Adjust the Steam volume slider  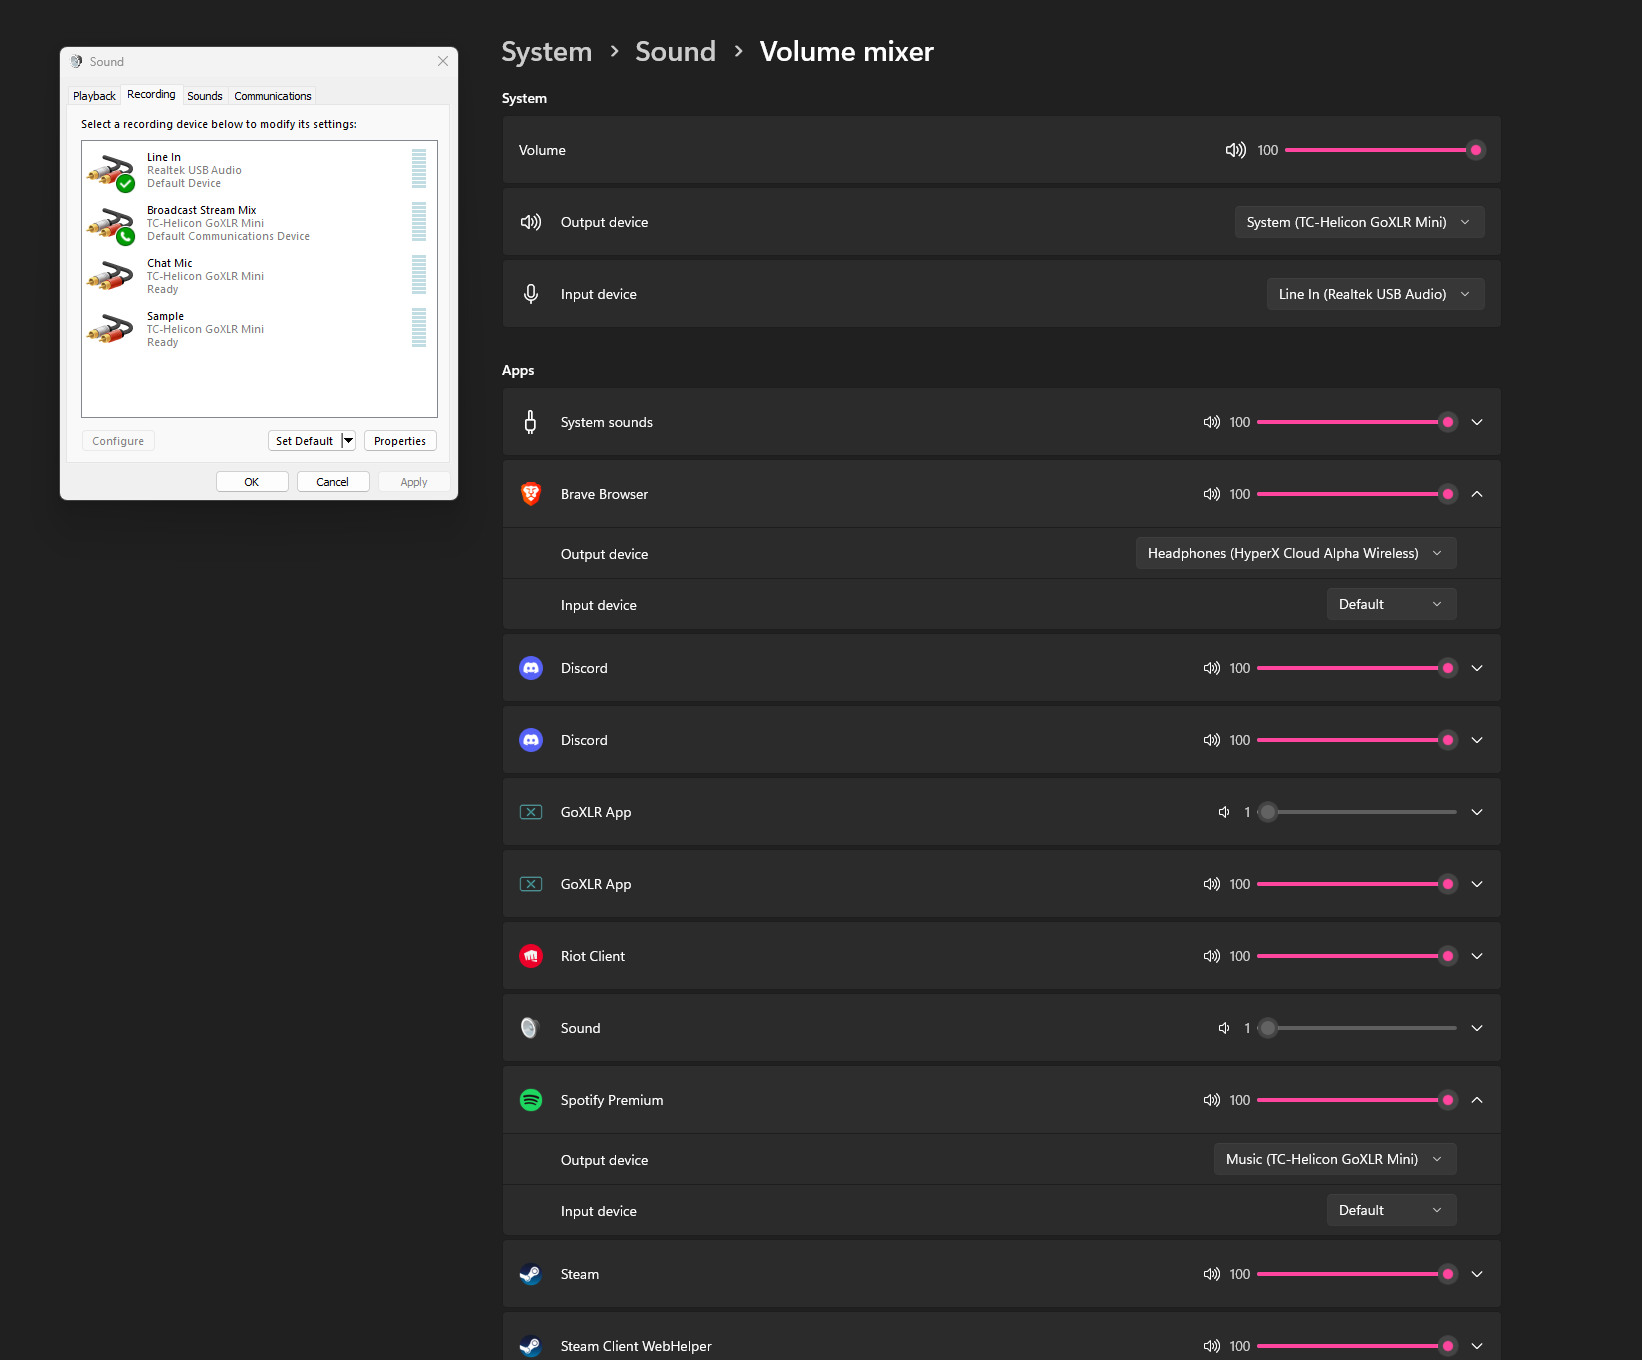click(x=1357, y=1274)
